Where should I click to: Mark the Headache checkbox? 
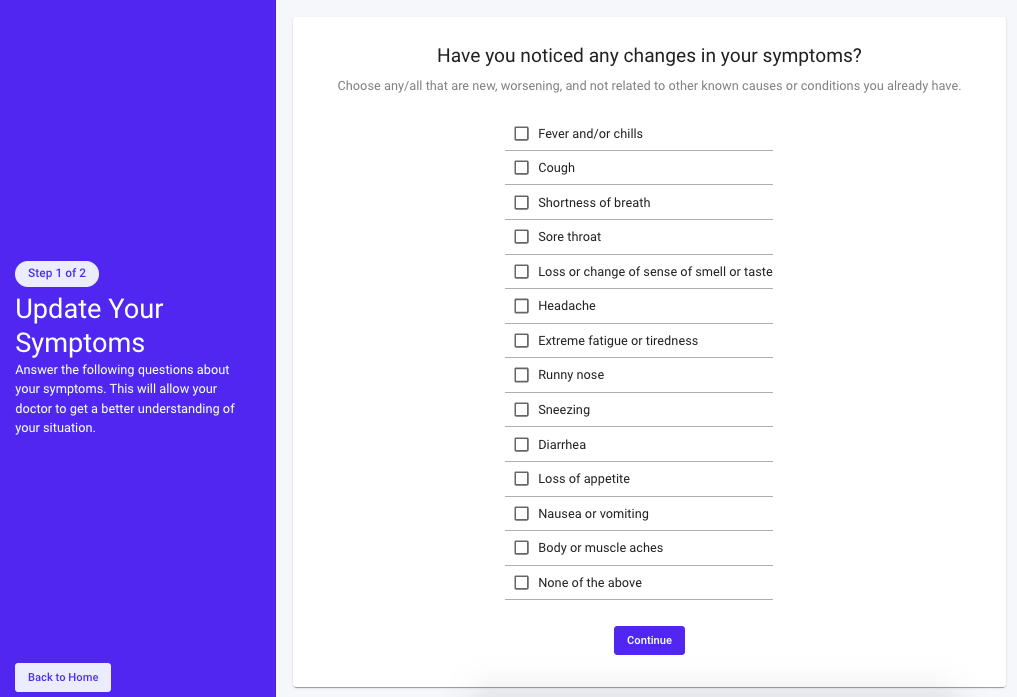pos(521,306)
